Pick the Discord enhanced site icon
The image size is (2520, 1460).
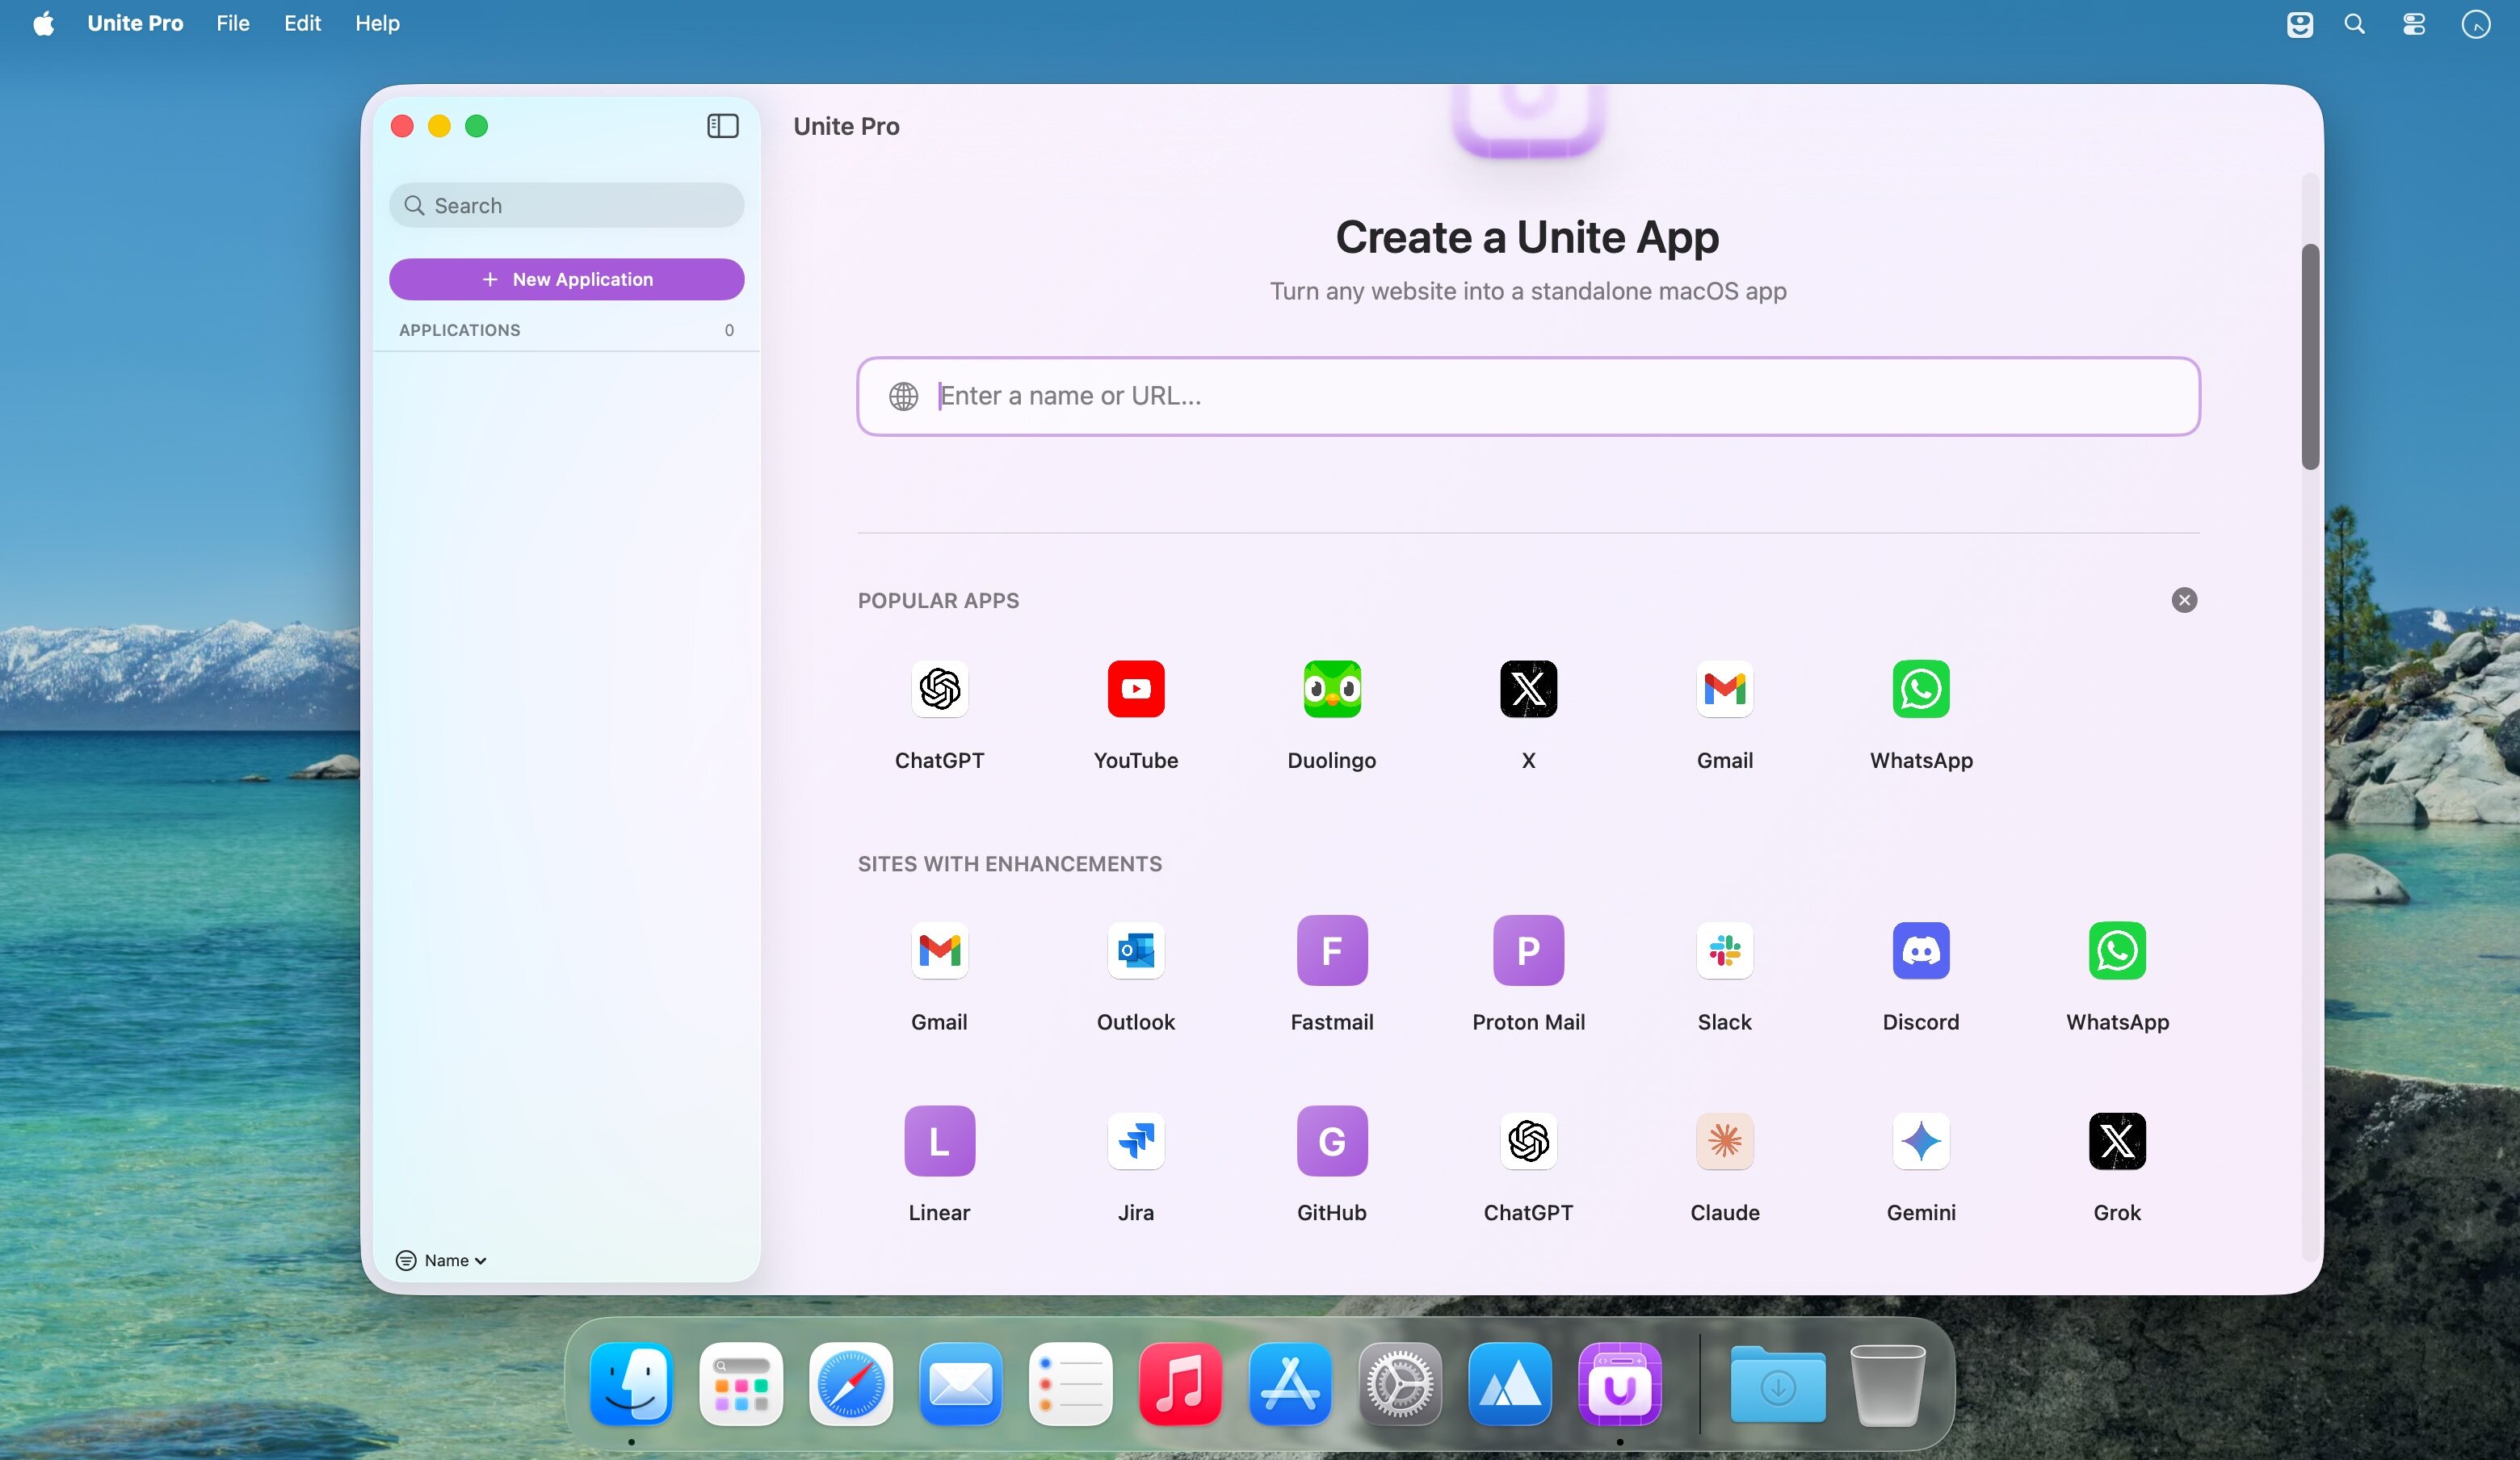pos(1920,950)
